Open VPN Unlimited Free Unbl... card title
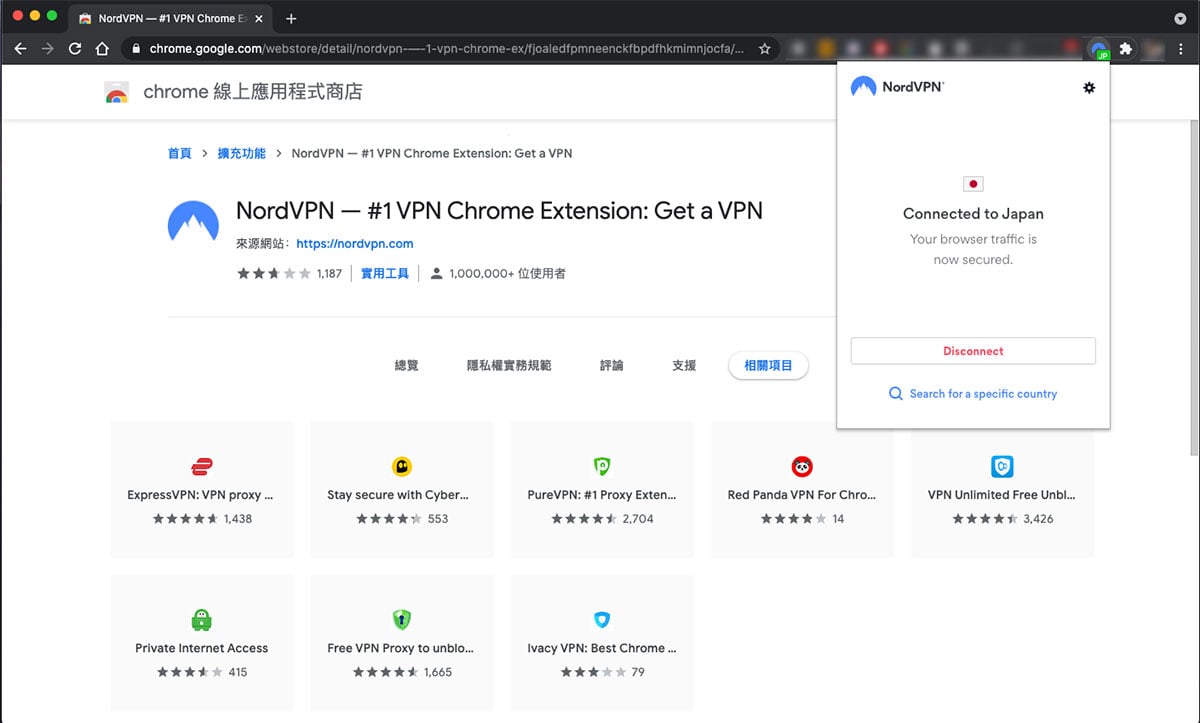Image resolution: width=1200 pixels, height=723 pixels. [x=1003, y=495]
